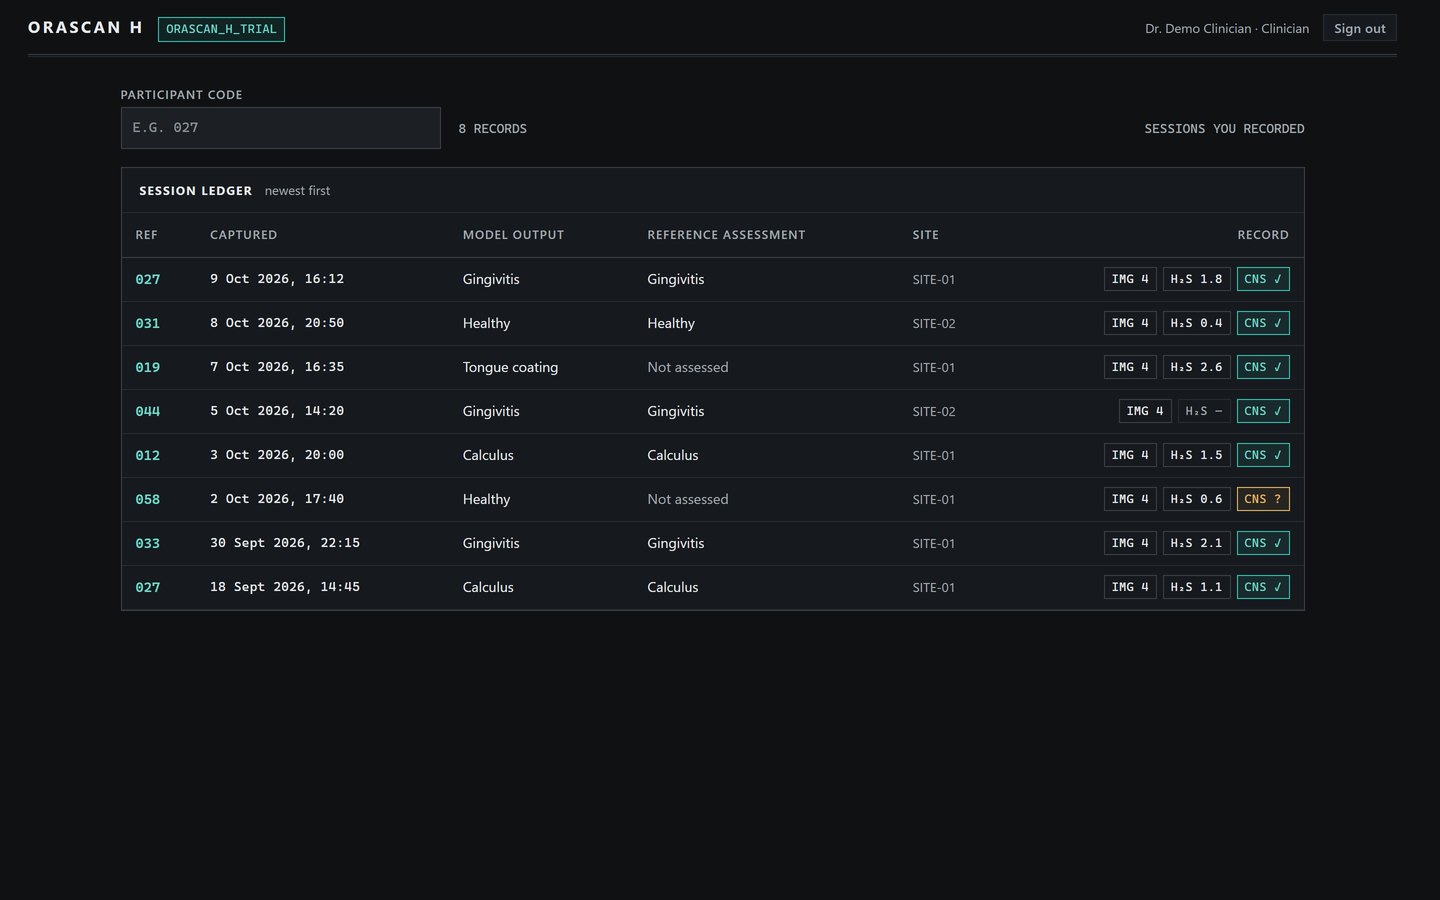Click the CAPTURED column header
This screenshot has width=1440, height=900.
[x=243, y=235]
